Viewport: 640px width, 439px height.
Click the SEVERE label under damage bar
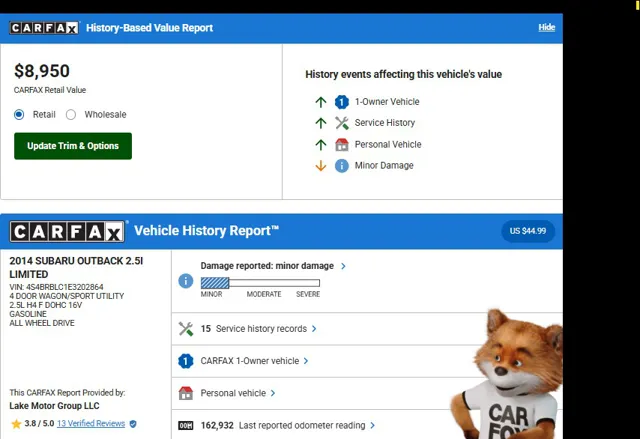click(x=308, y=294)
